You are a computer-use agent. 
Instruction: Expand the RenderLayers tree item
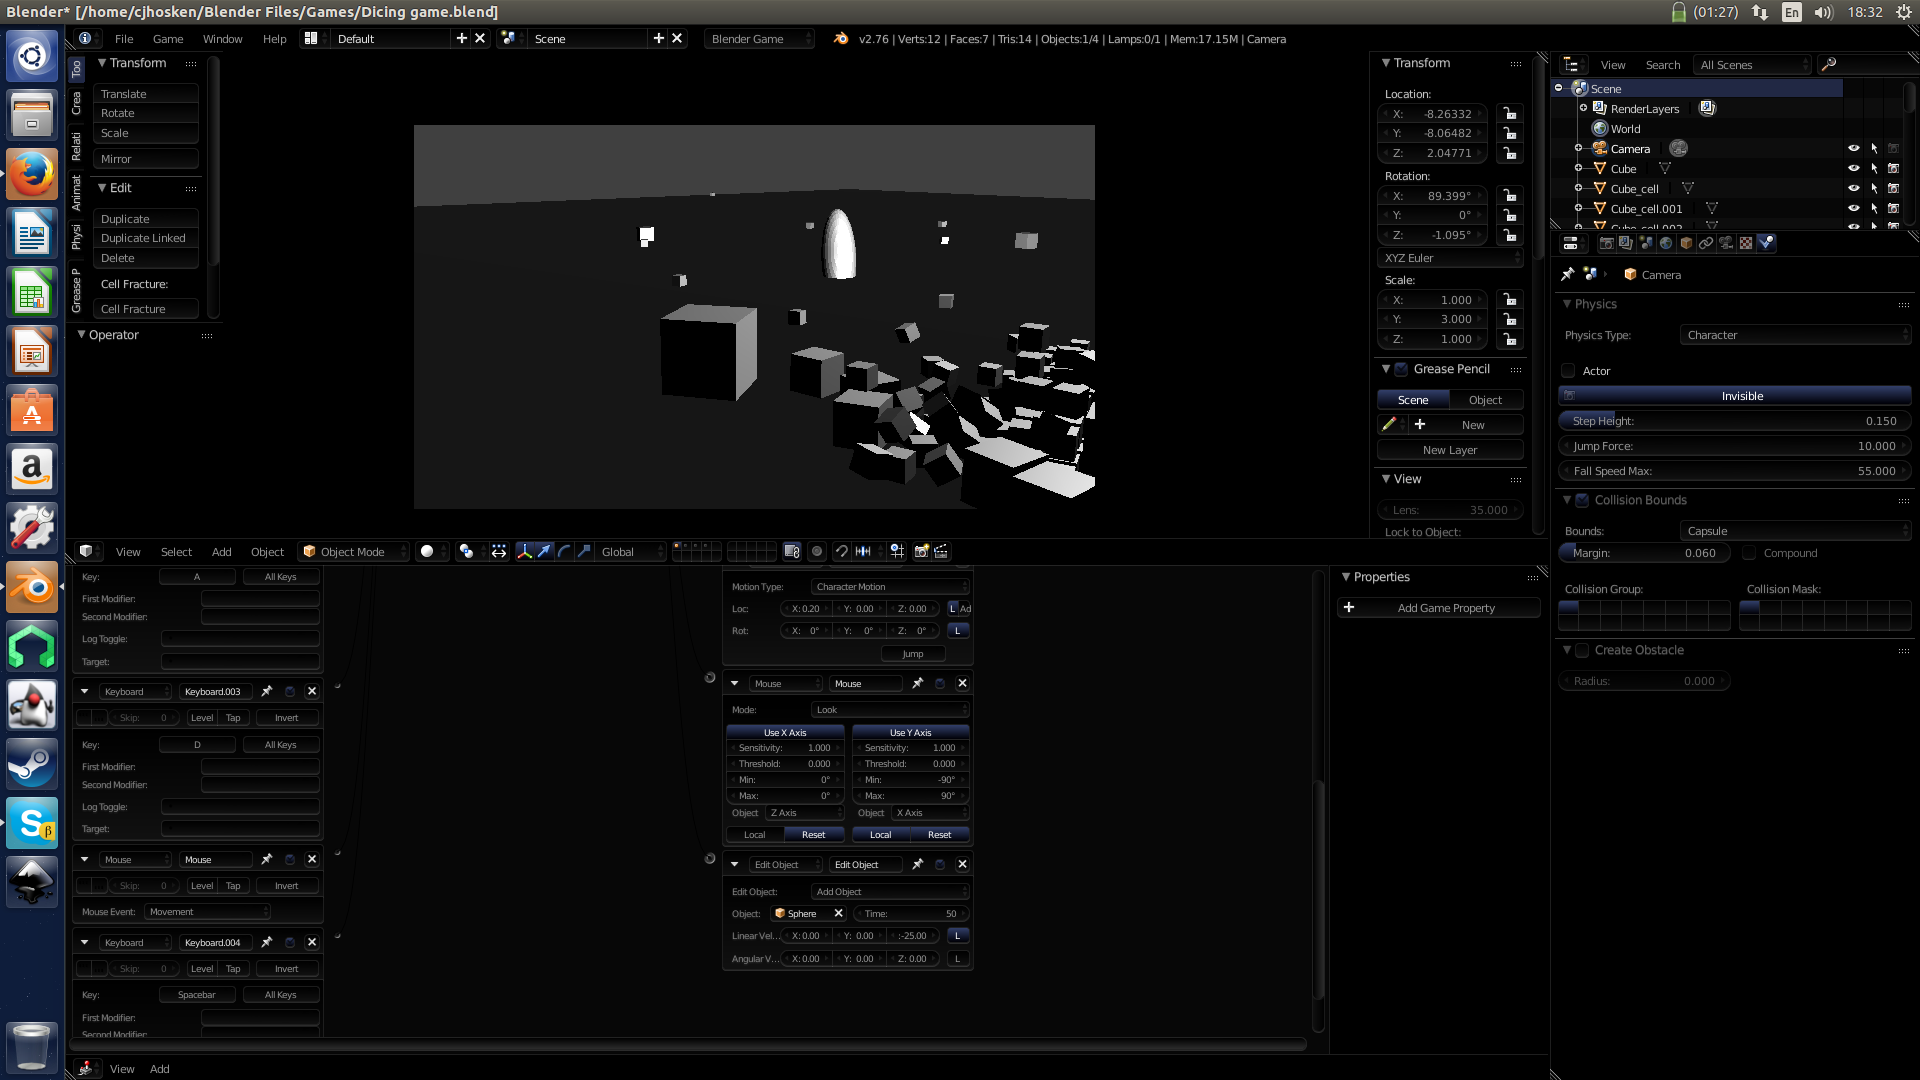pyautogui.click(x=1584, y=108)
